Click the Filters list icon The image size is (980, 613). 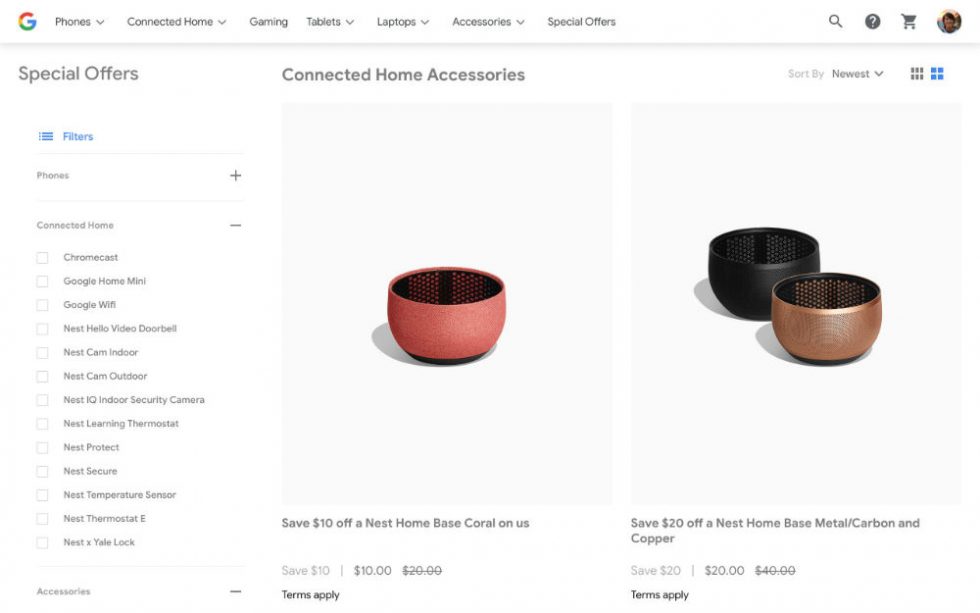pyautogui.click(x=46, y=136)
